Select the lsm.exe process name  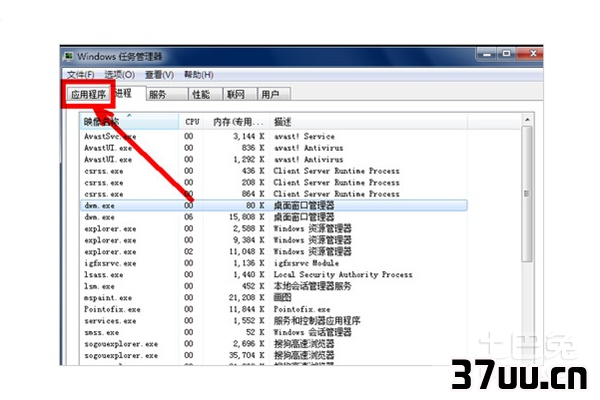(x=99, y=286)
